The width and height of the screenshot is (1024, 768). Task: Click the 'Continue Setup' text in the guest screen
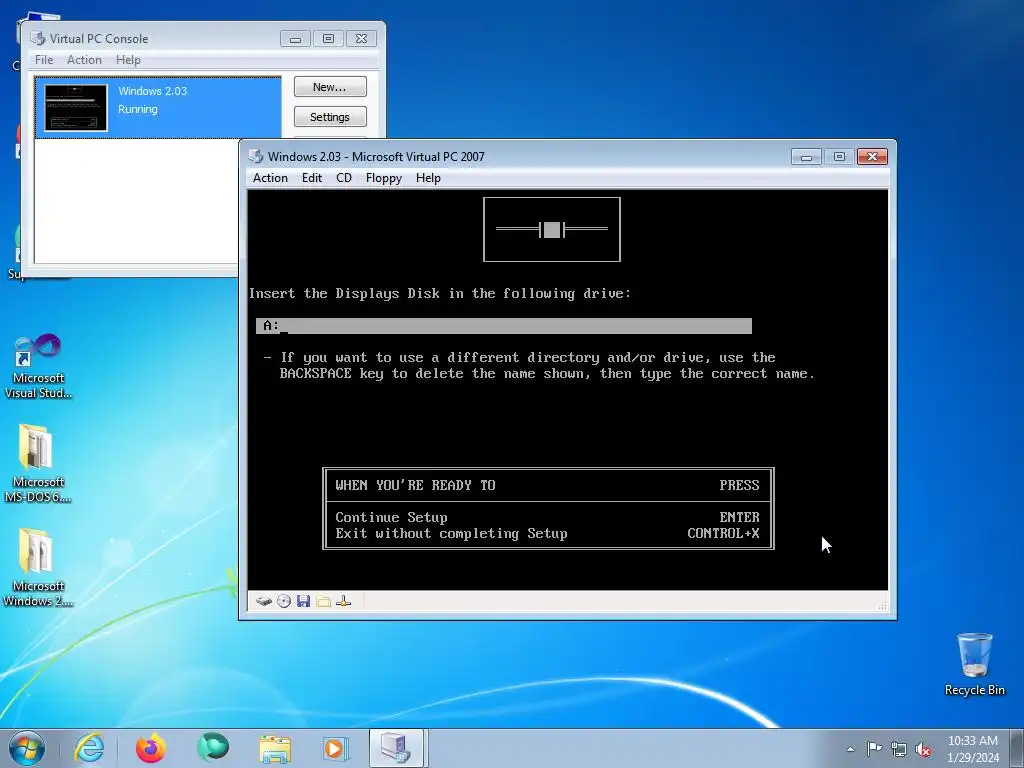point(391,517)
